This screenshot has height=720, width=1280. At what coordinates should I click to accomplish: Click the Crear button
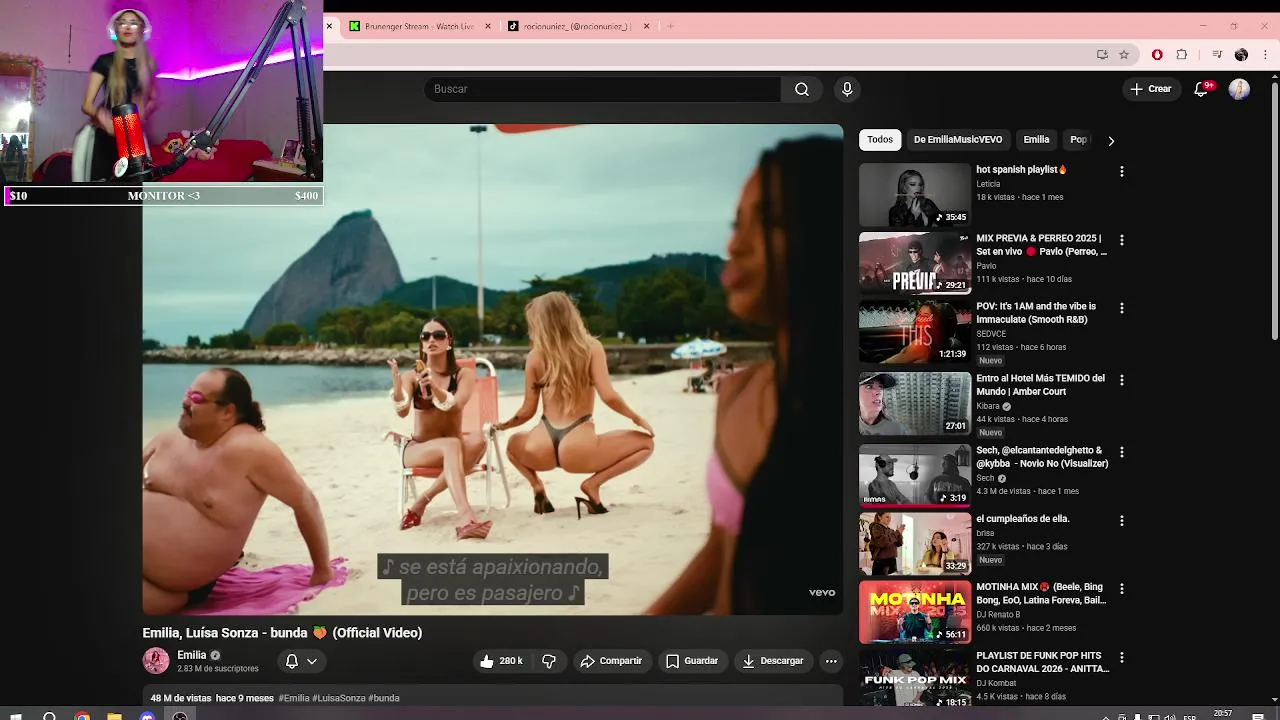tap(1150, 89)
